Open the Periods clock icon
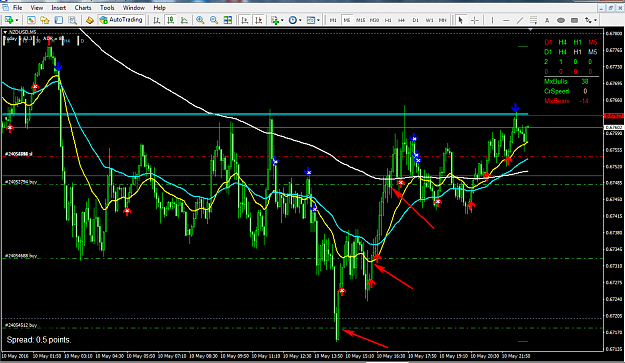The width and height of the screenshot is (625, 363). pyautogui.click(x=293, y=20)
